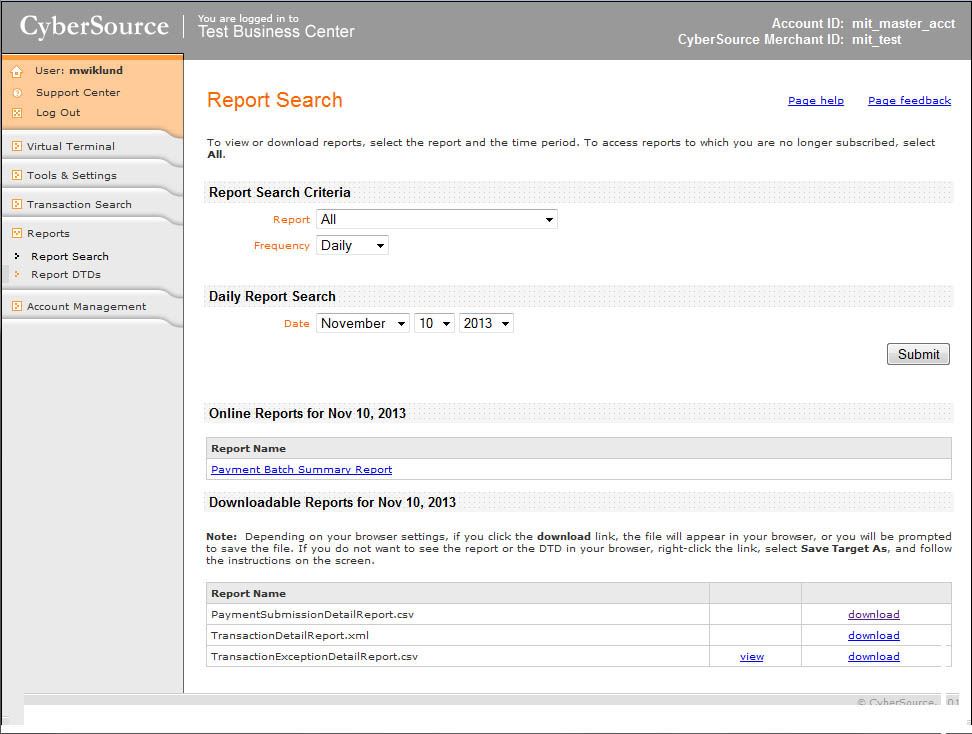Screen dimensions: 972x734
Task: View the TransactionExceptionDetailReport.csv report
Action: [x=751, y=656]
